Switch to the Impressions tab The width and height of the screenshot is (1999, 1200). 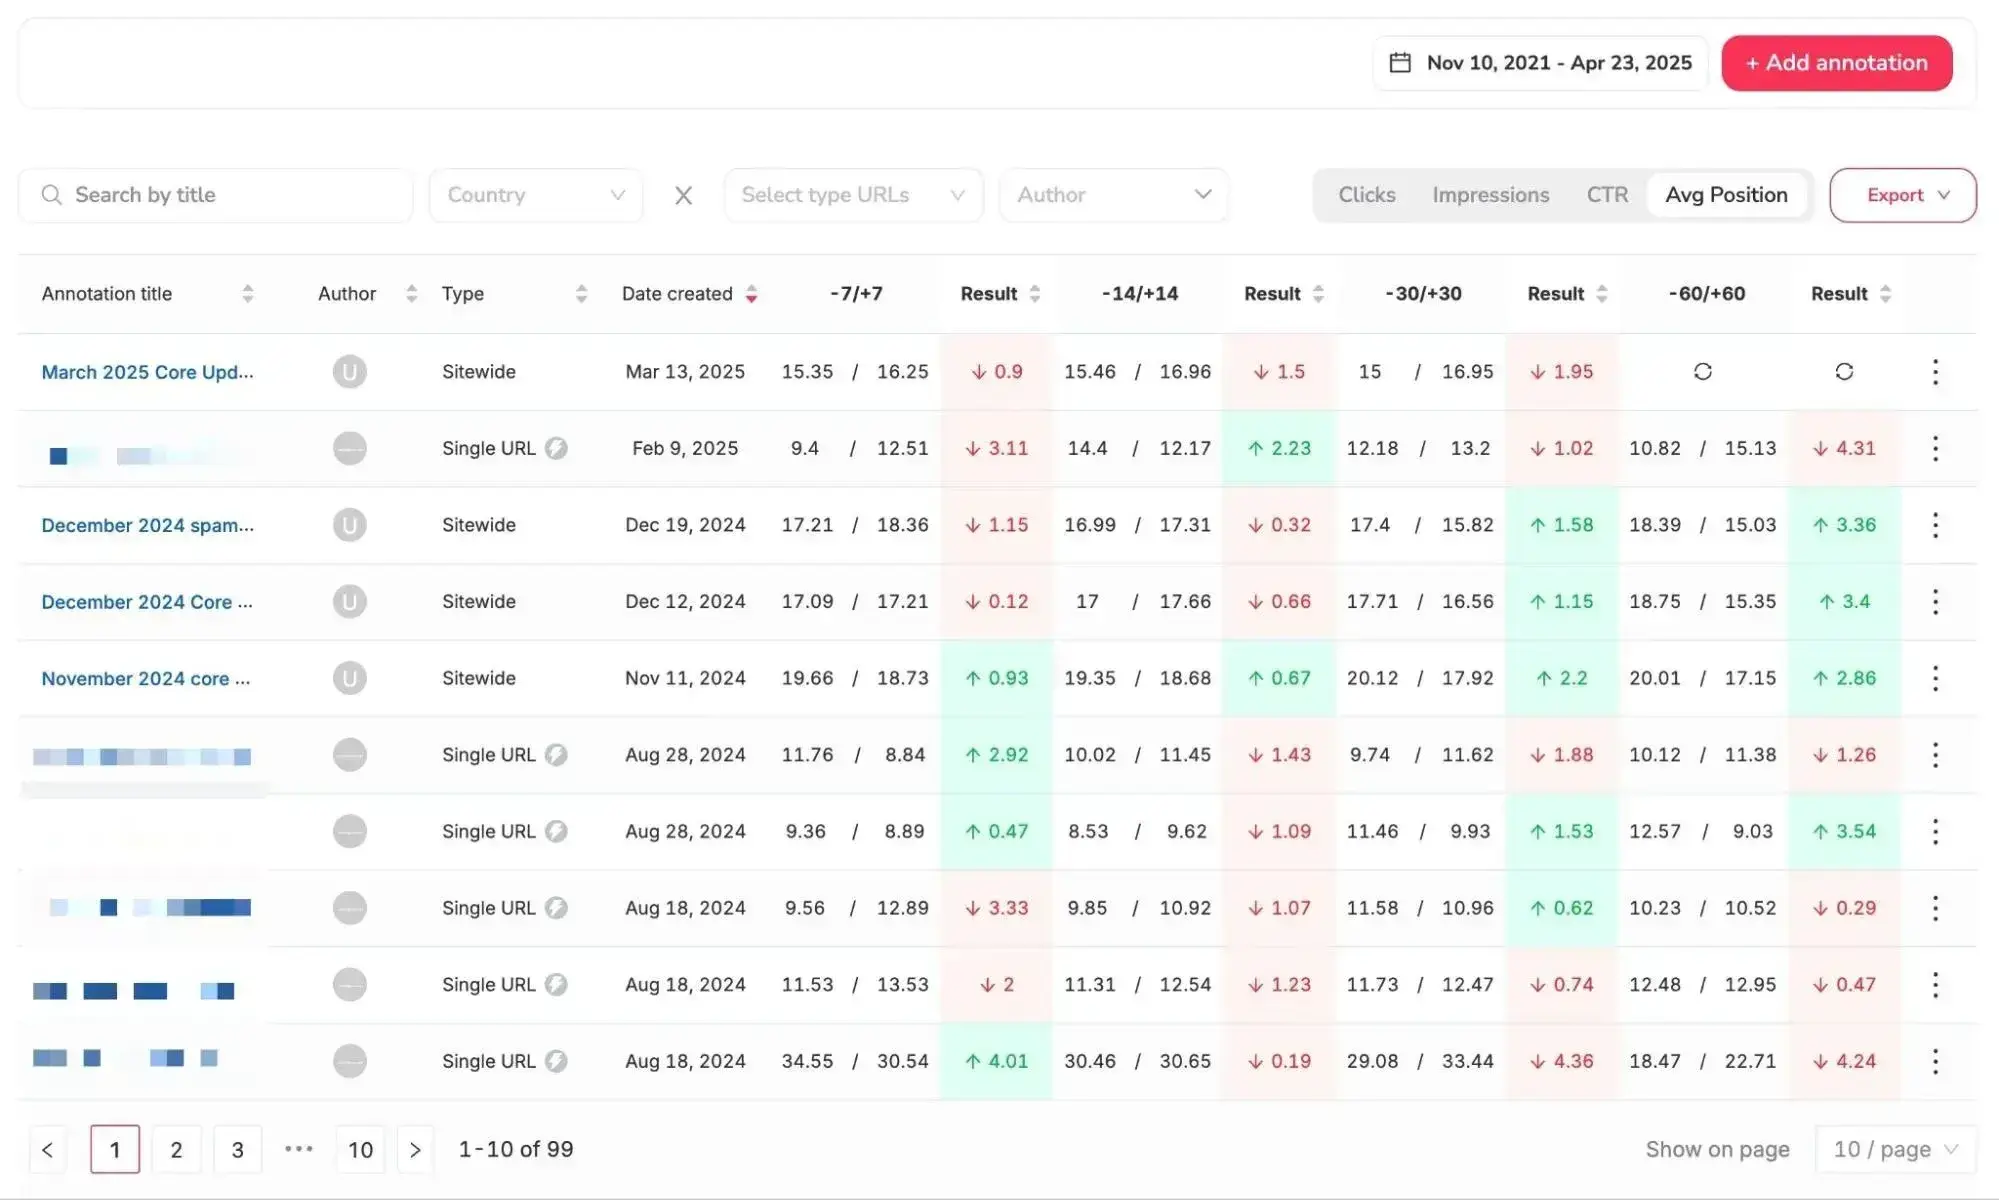1490,194
